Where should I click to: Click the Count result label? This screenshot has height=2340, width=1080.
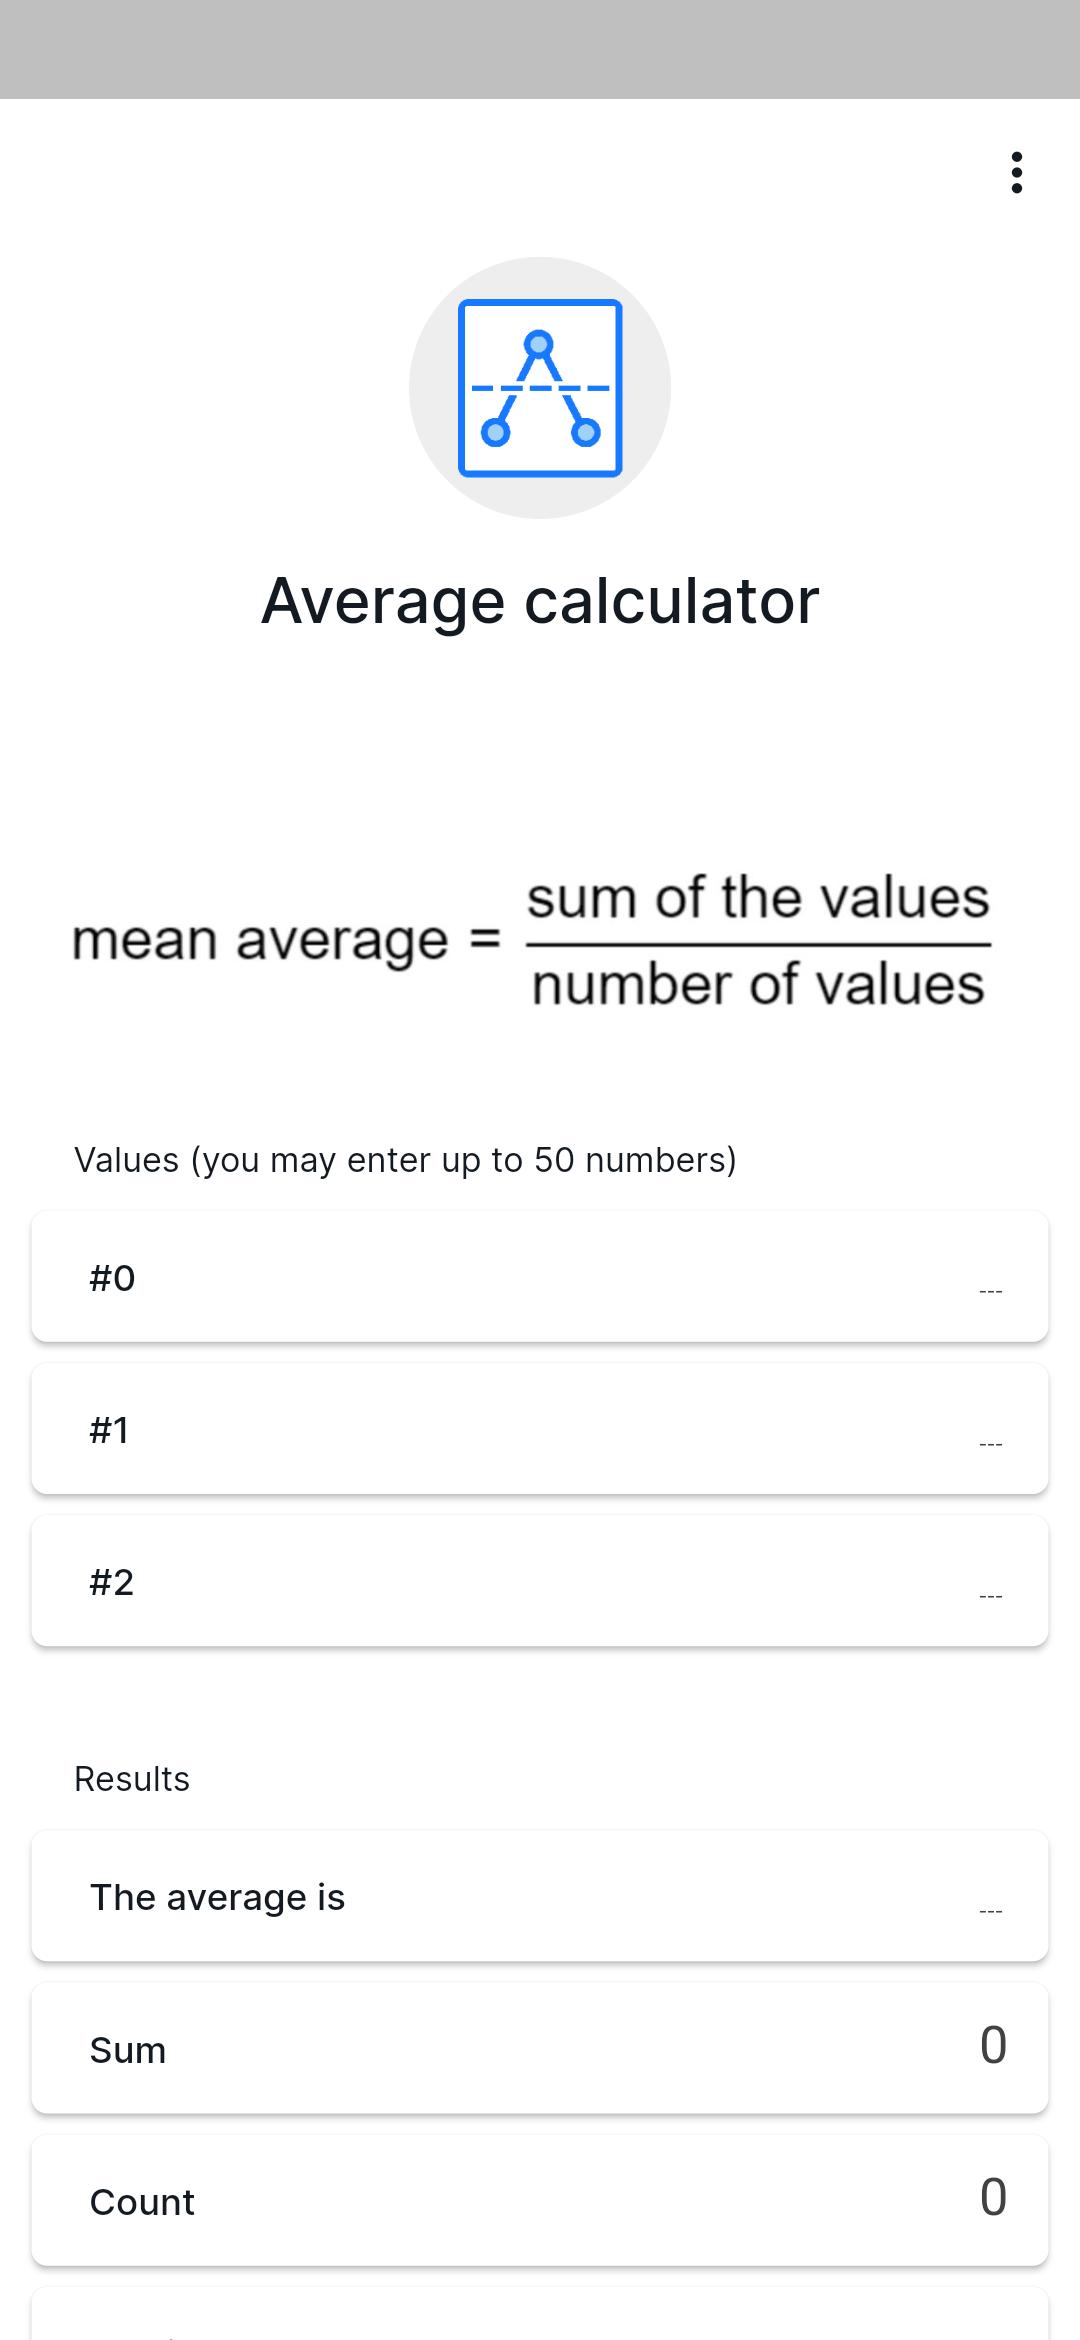point(142,2202)
